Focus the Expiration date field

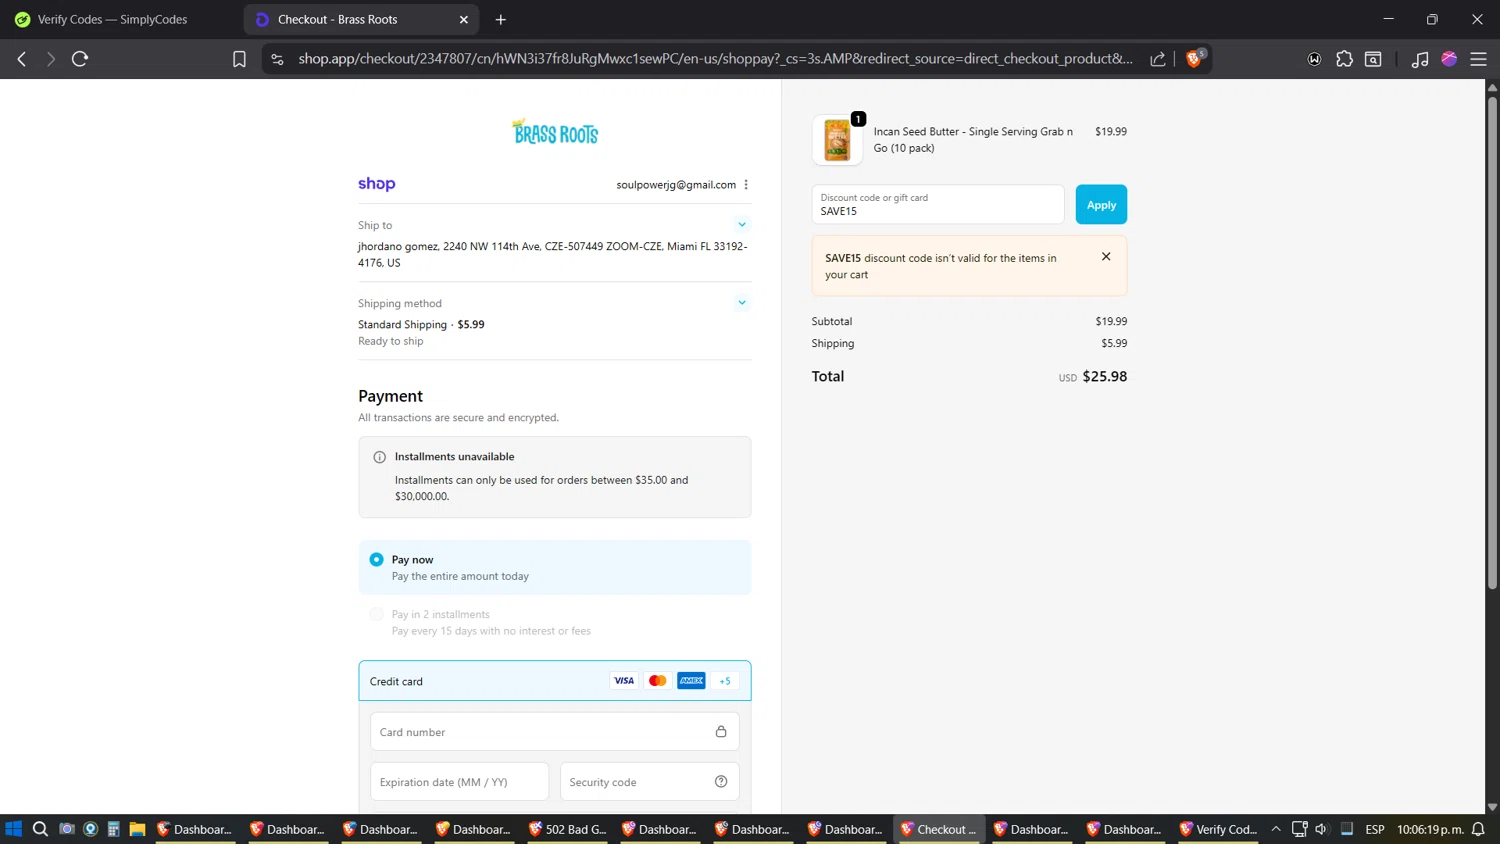[460, 782]
